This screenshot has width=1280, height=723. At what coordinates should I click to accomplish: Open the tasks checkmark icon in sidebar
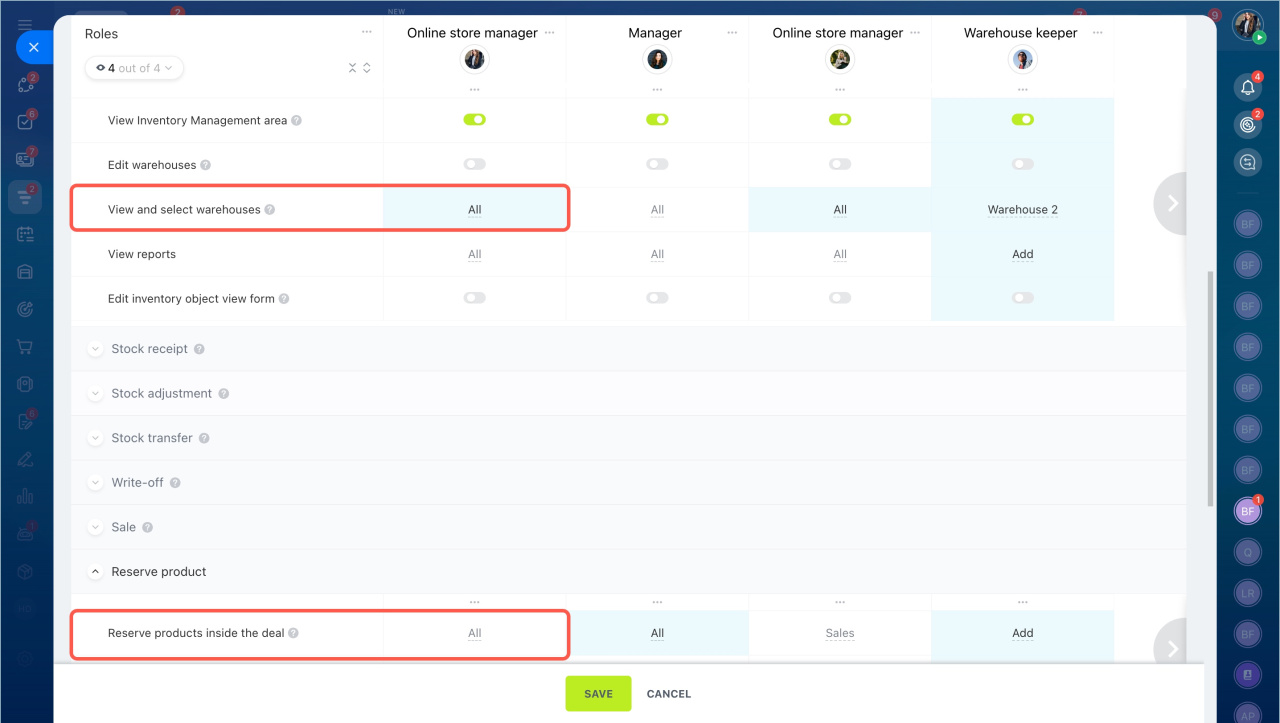click(x=26, y=122)
